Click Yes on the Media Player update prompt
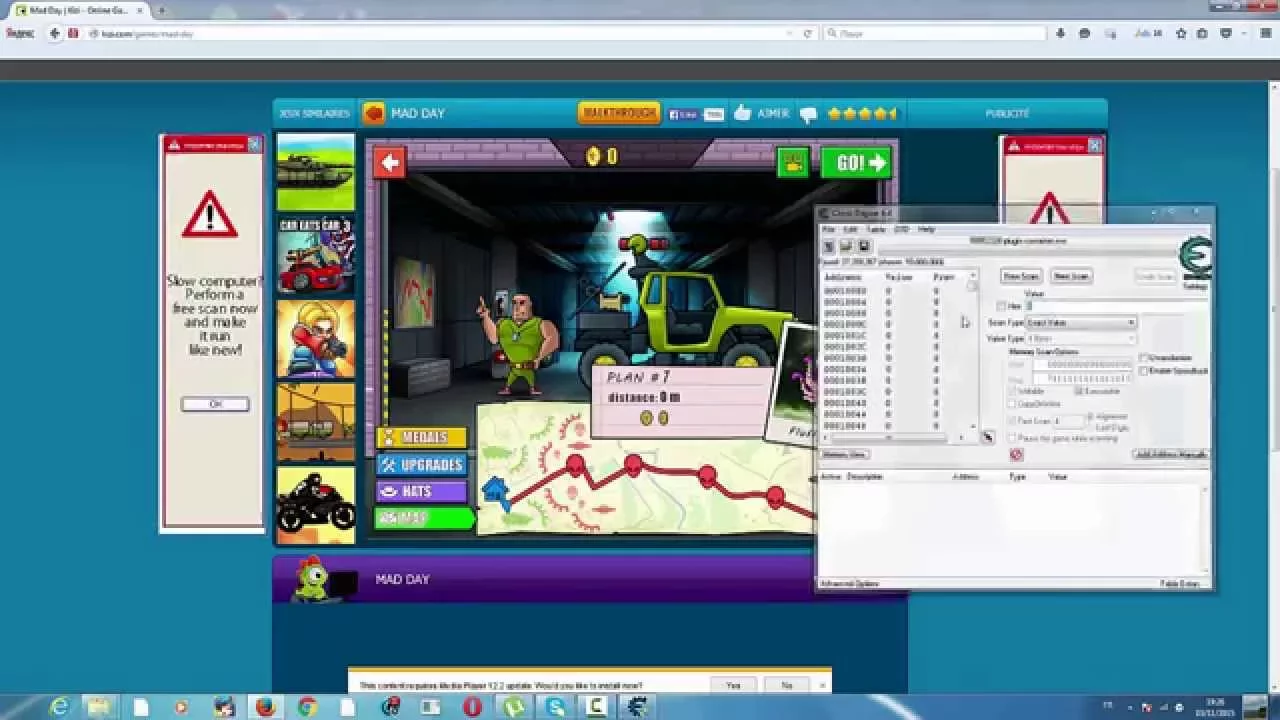1280x720 pixels. (733, 685)
